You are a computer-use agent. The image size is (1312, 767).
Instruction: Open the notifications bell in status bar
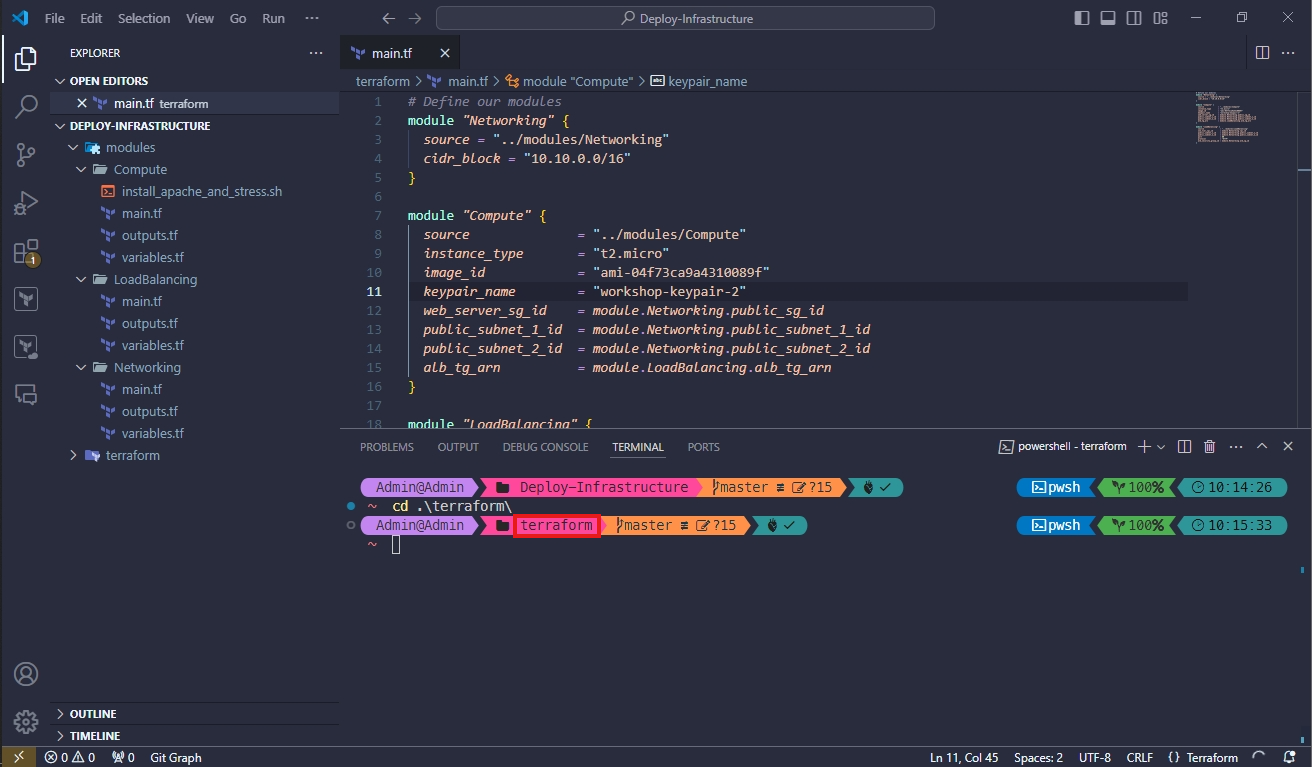pos(1289,757)
